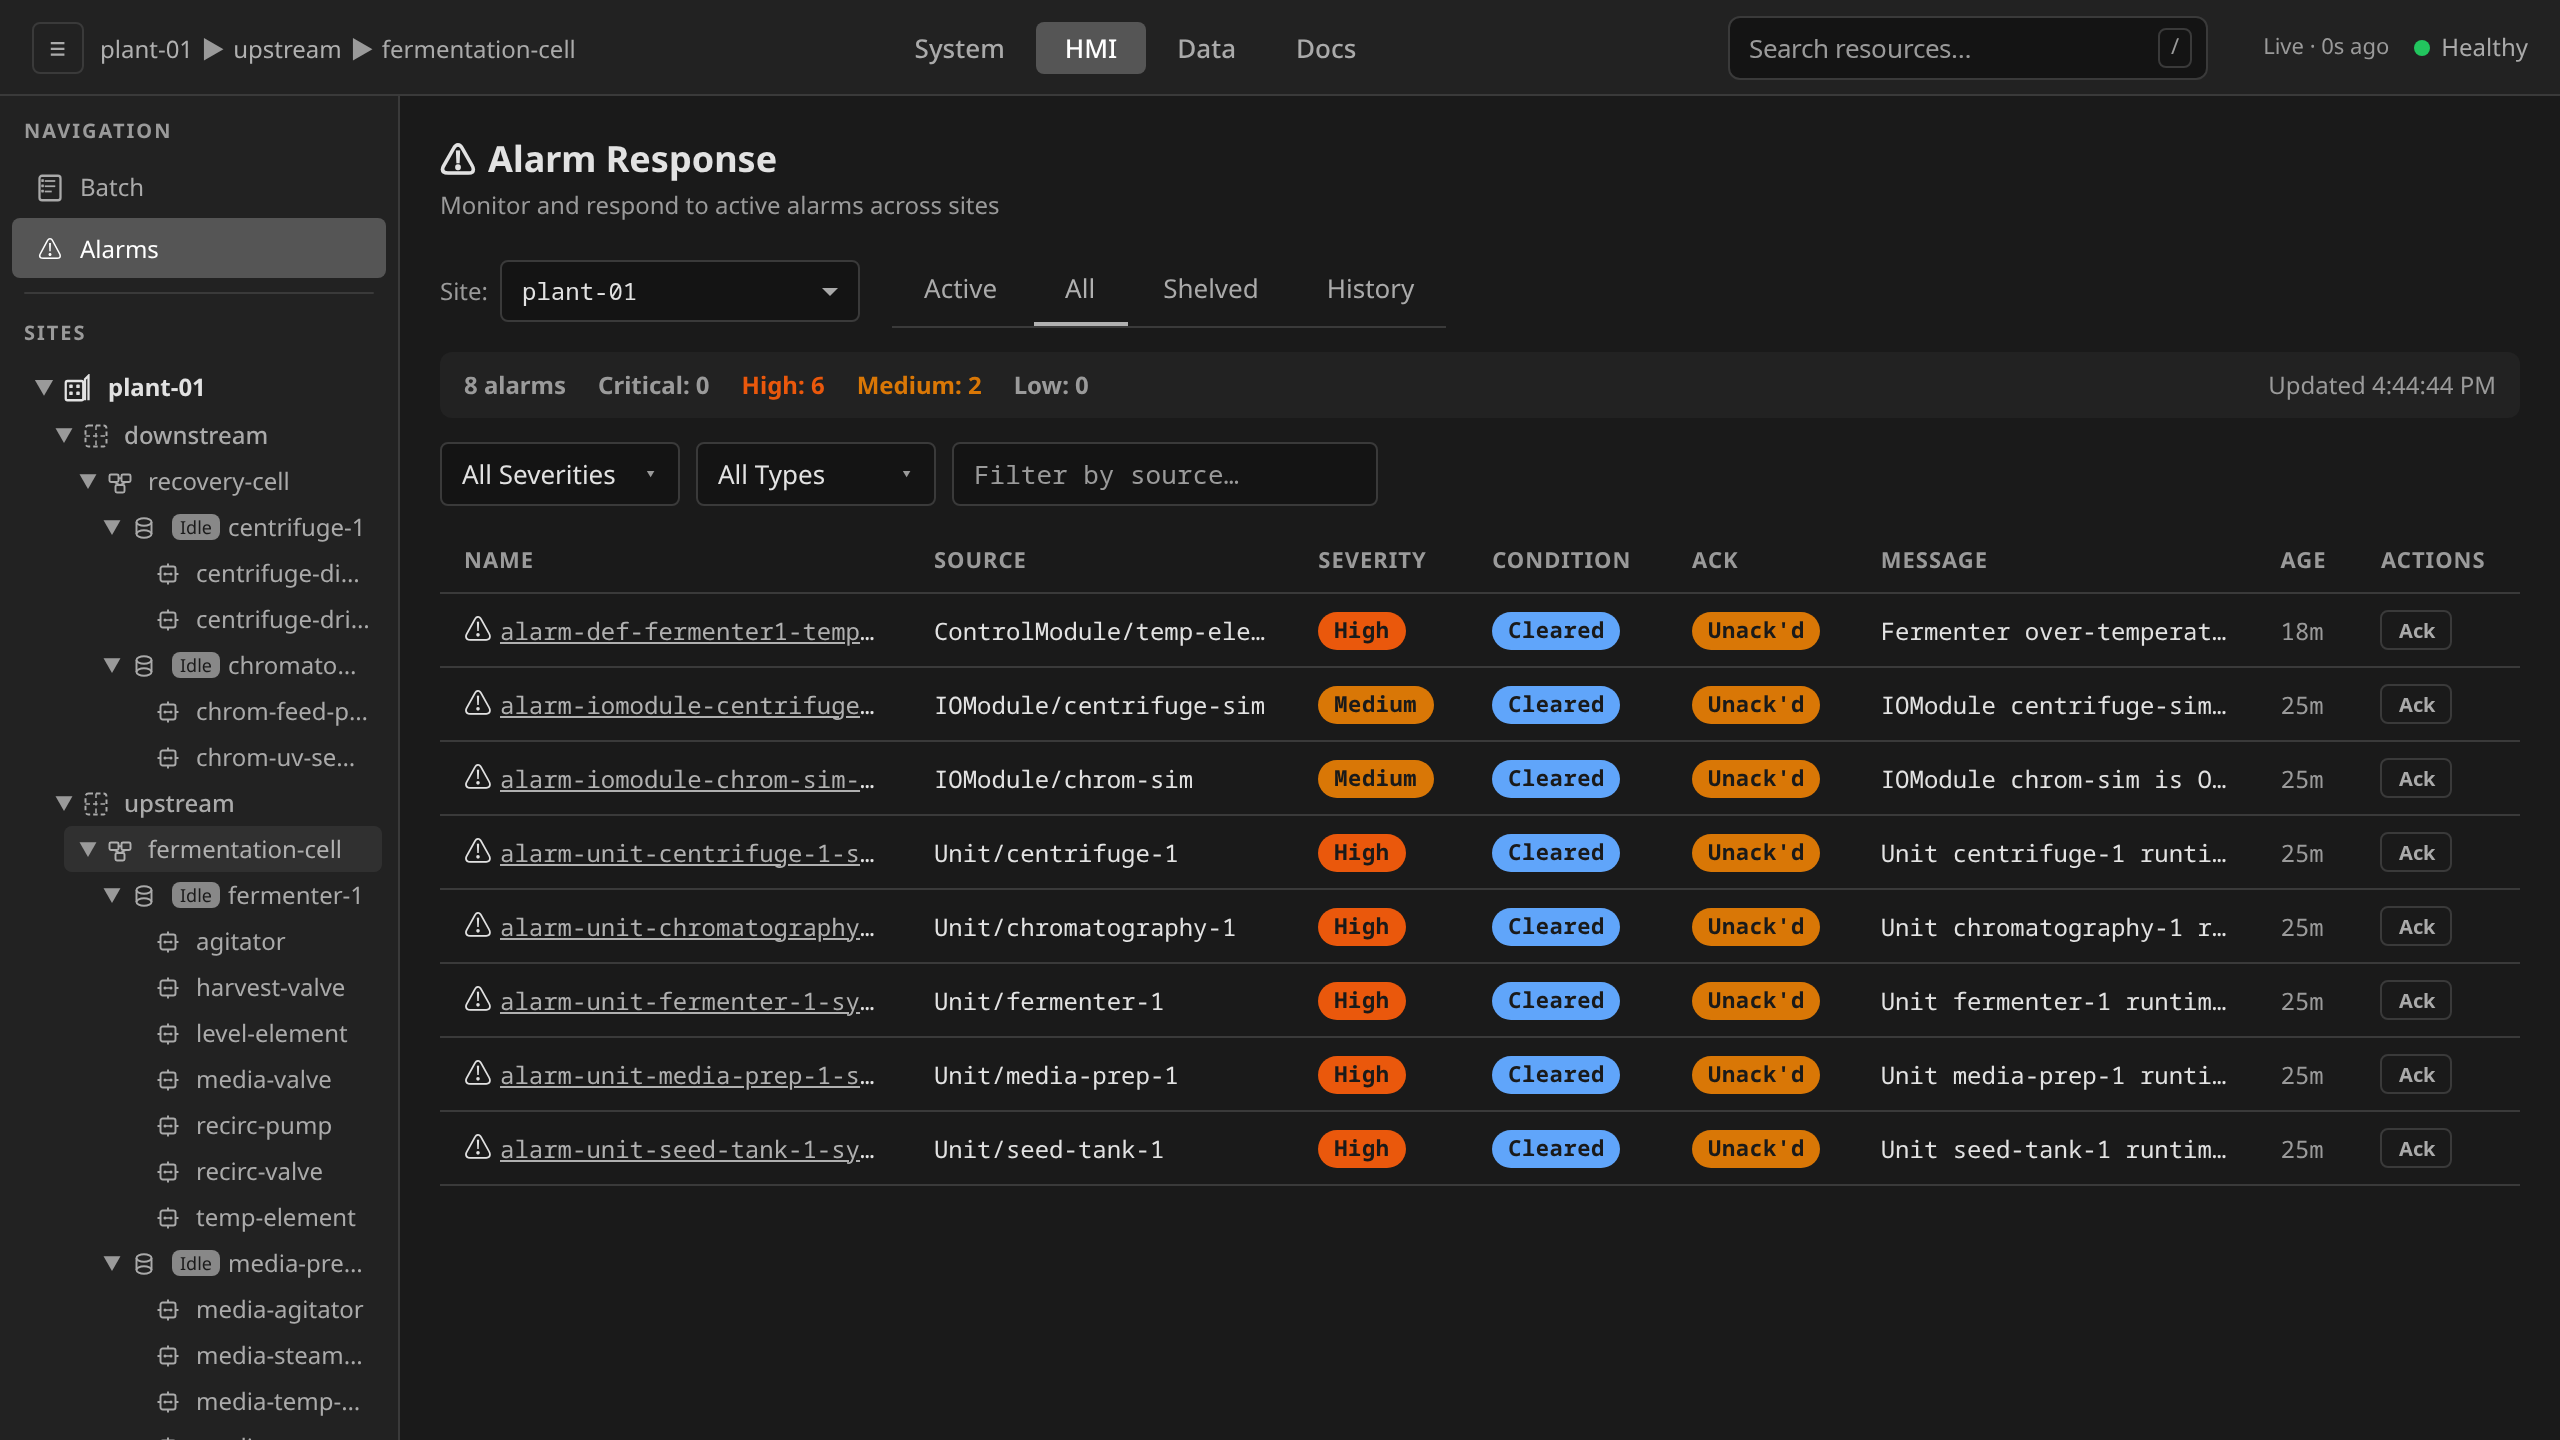Select the All alarms tab
The width and height of the screenshot is (2560, 1440).
point(1080,289)
